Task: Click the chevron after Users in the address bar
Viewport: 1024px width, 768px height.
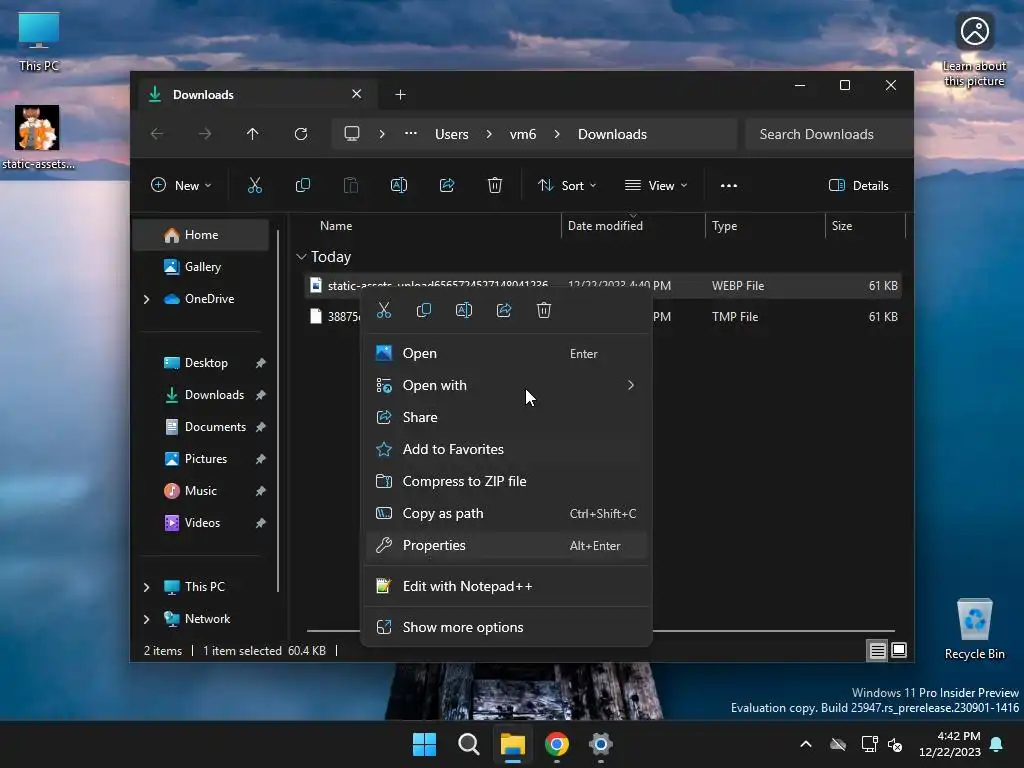Action: pos(489,134)
